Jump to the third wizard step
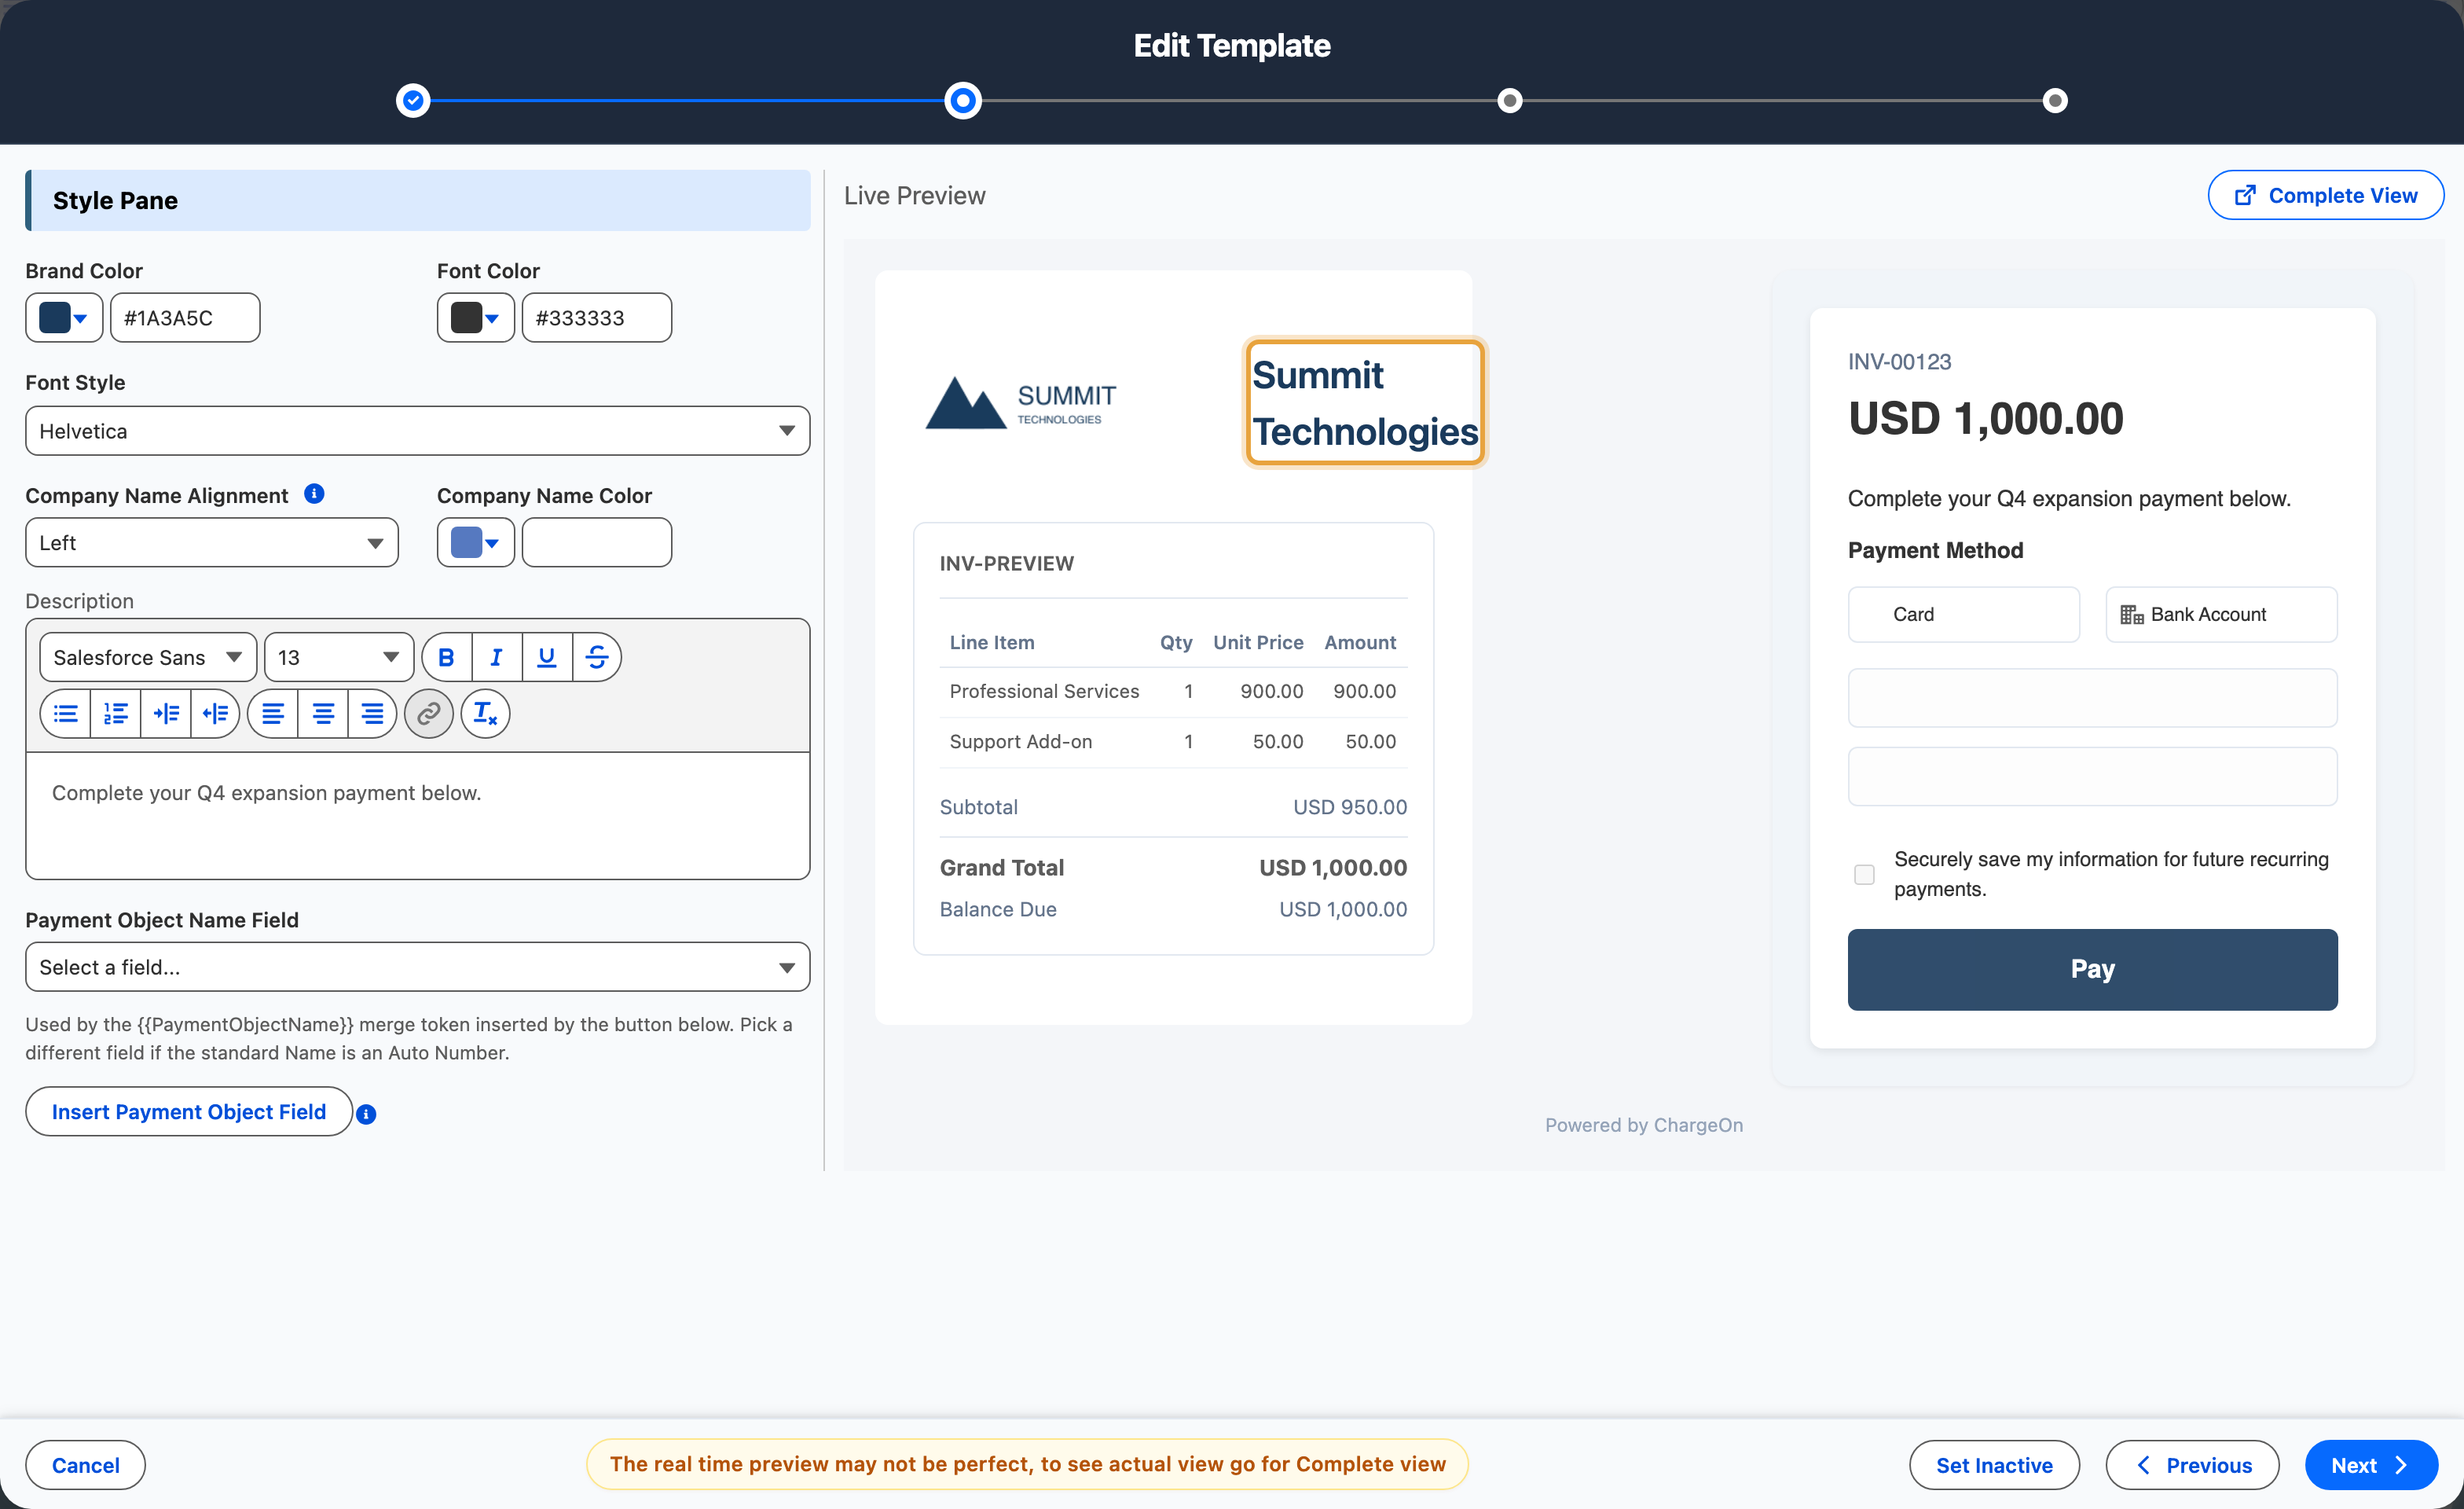2464x1509 pixels. tap(1510, 100)
